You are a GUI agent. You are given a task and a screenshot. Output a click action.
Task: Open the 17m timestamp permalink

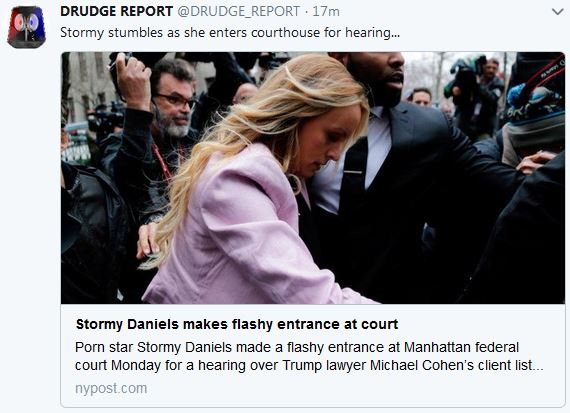coord(326,11)
